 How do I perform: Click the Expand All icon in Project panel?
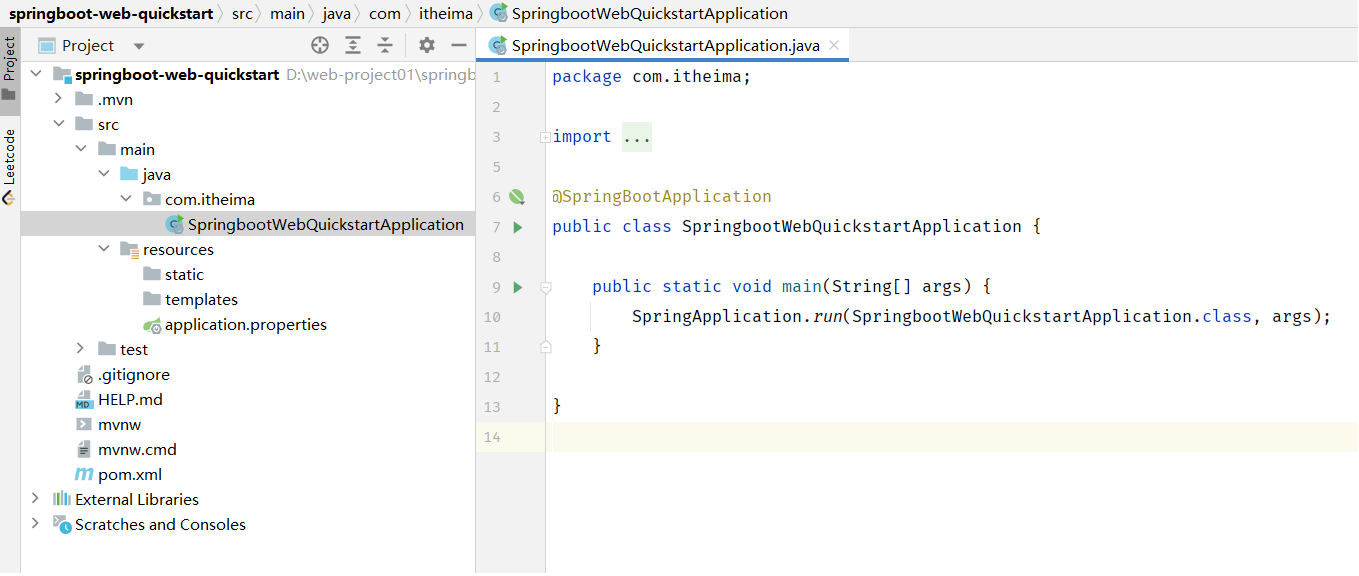(x=353, y=45)
